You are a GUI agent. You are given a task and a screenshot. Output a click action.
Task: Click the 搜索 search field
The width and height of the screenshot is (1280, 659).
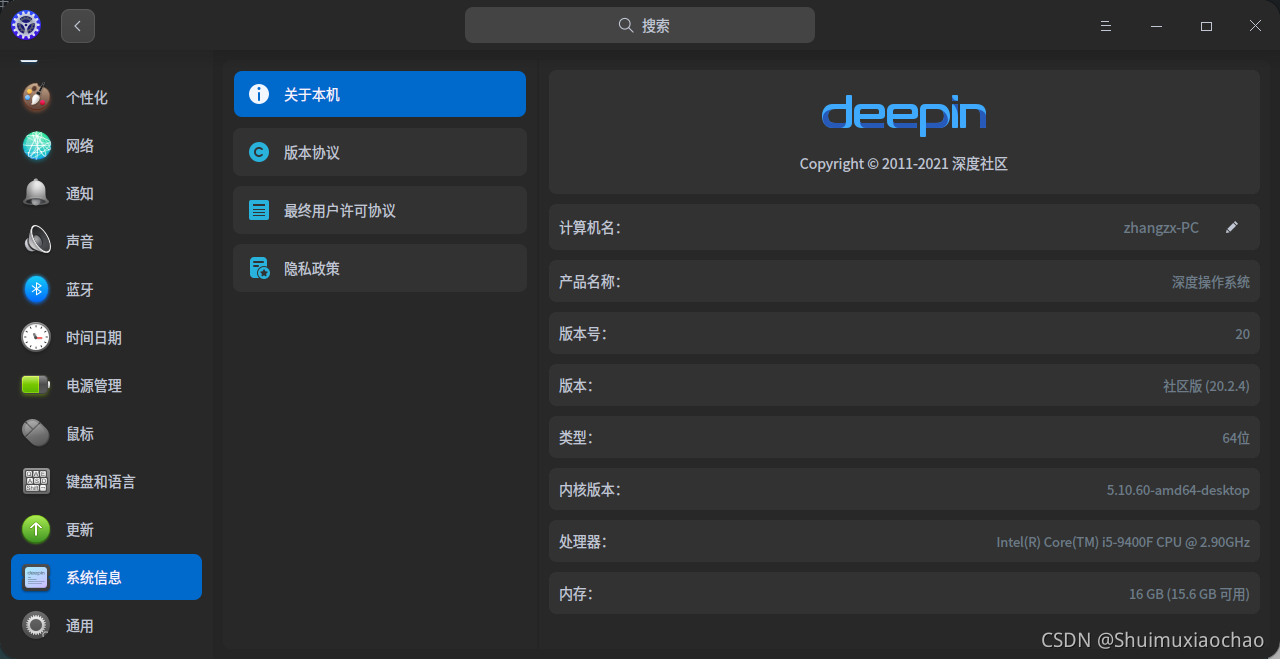[640, 26]
